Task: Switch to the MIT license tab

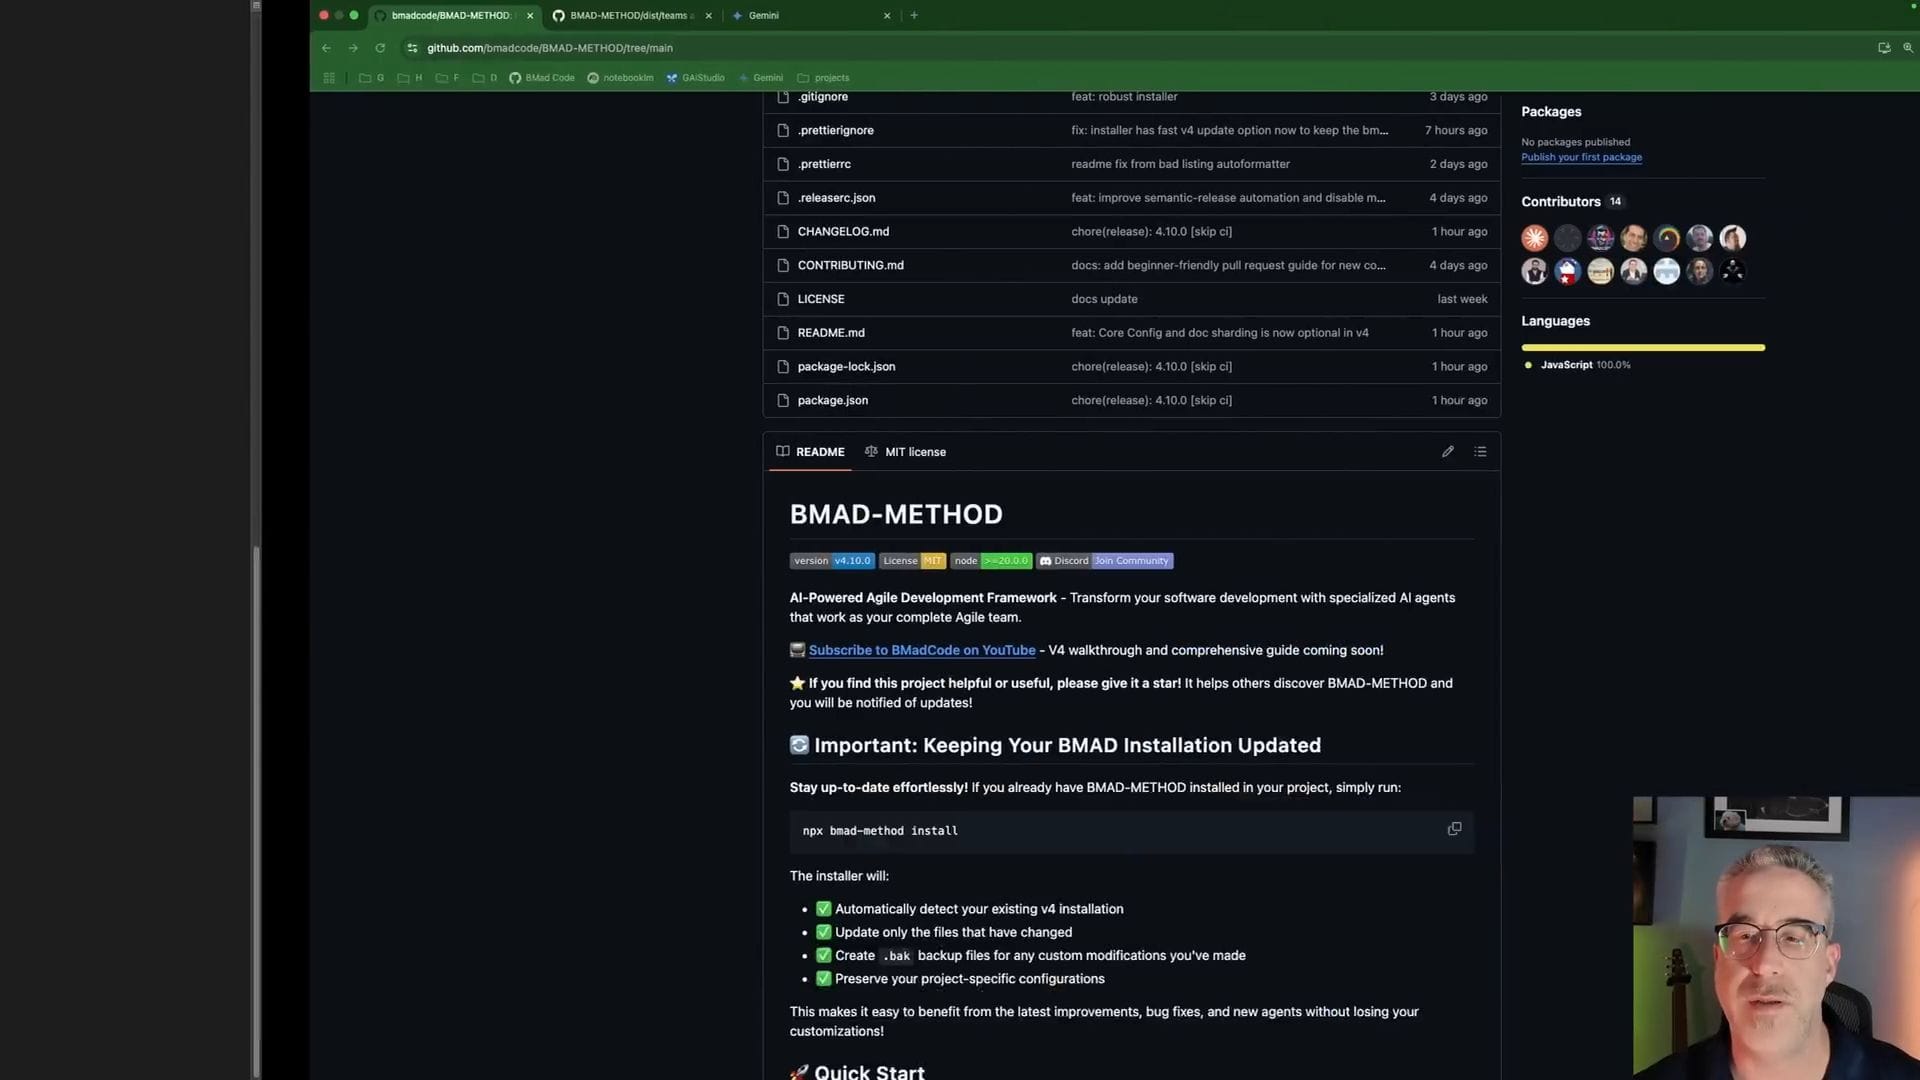Action: pos(905,452)
